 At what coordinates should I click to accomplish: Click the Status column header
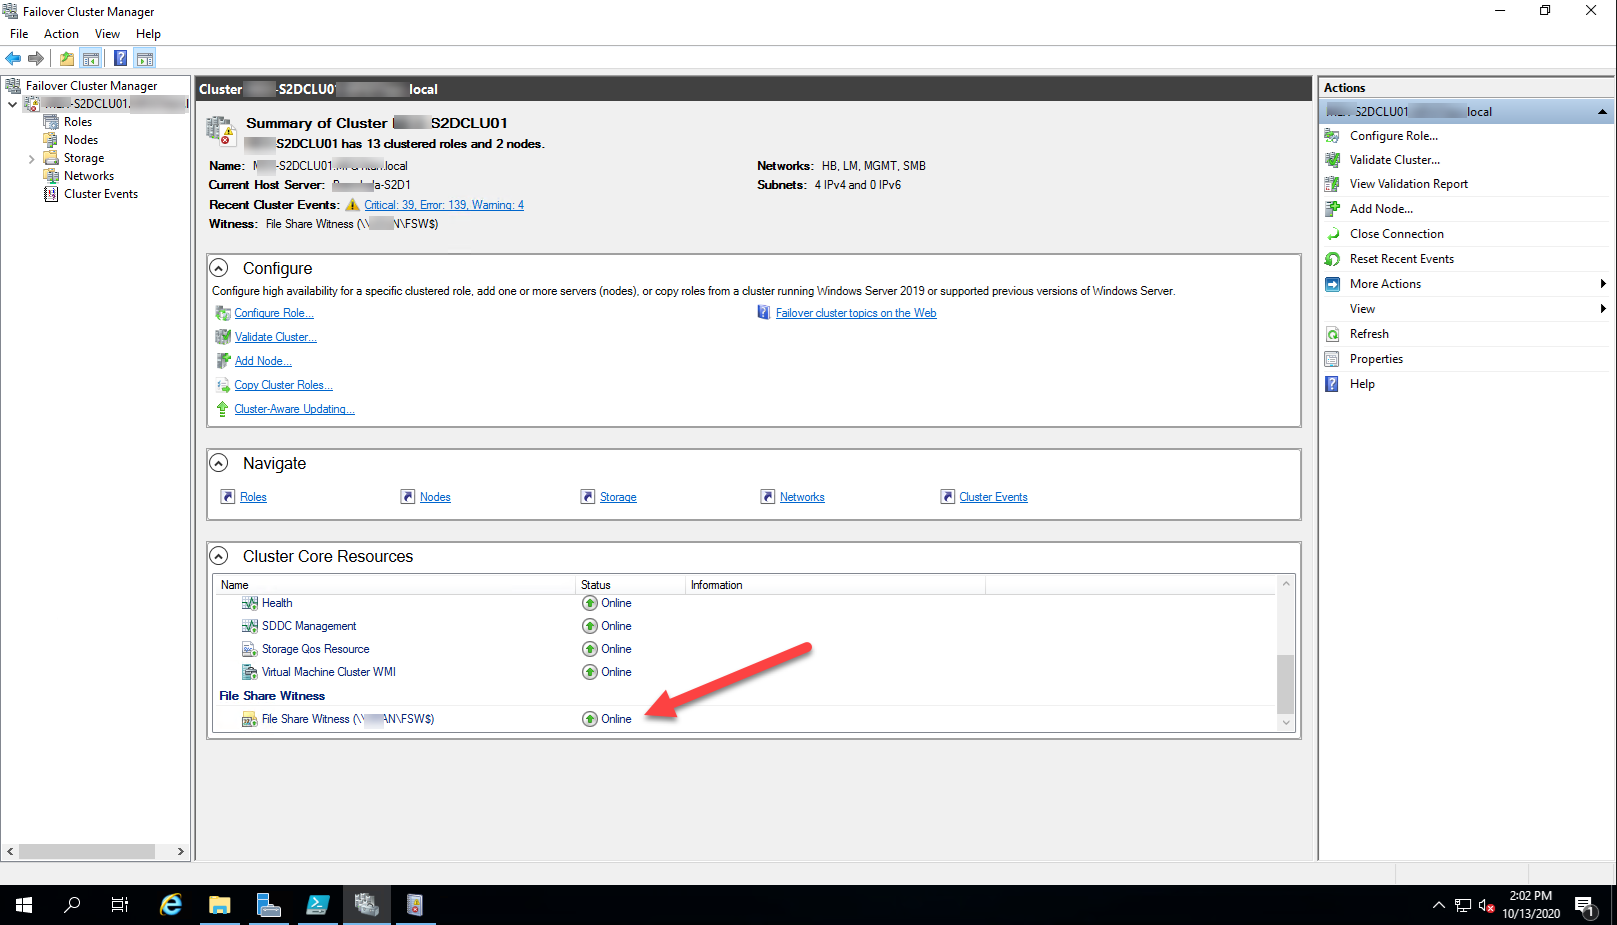coord(630,585)
